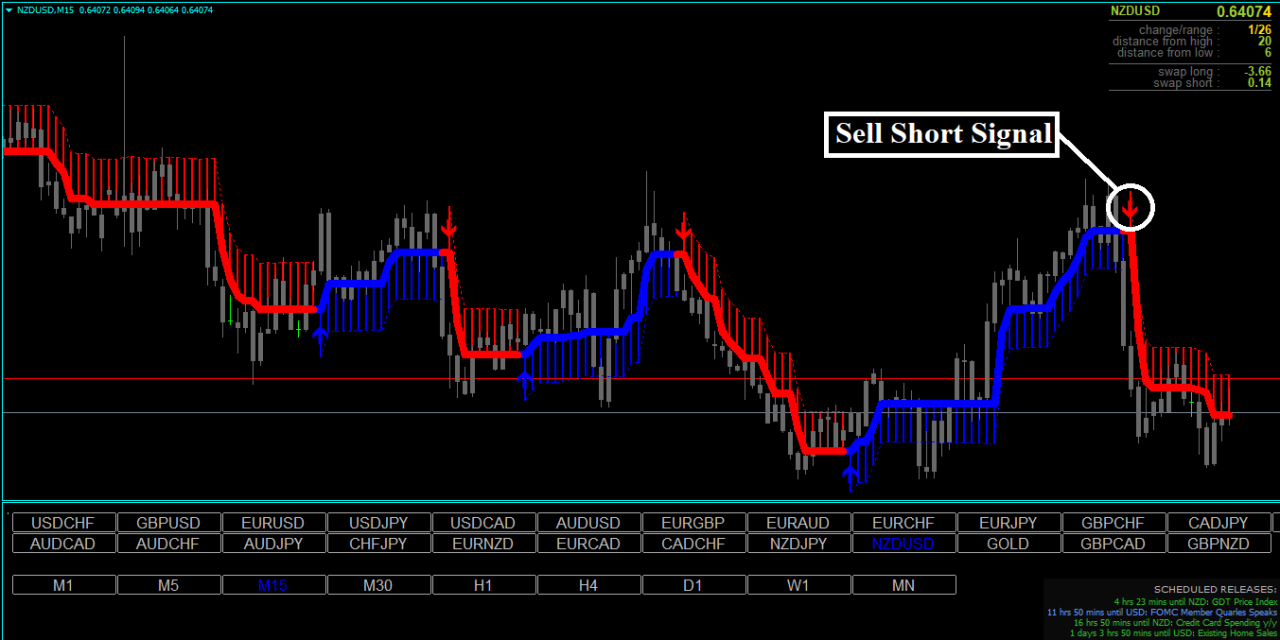Viewport: 1280px width, 640px height.
Task: Switch to the EURGBP symbol
Action: (x=694, y=523)
